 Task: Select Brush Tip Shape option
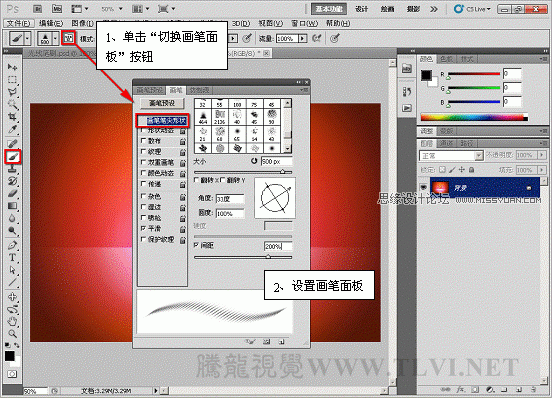tap(163, 121)
